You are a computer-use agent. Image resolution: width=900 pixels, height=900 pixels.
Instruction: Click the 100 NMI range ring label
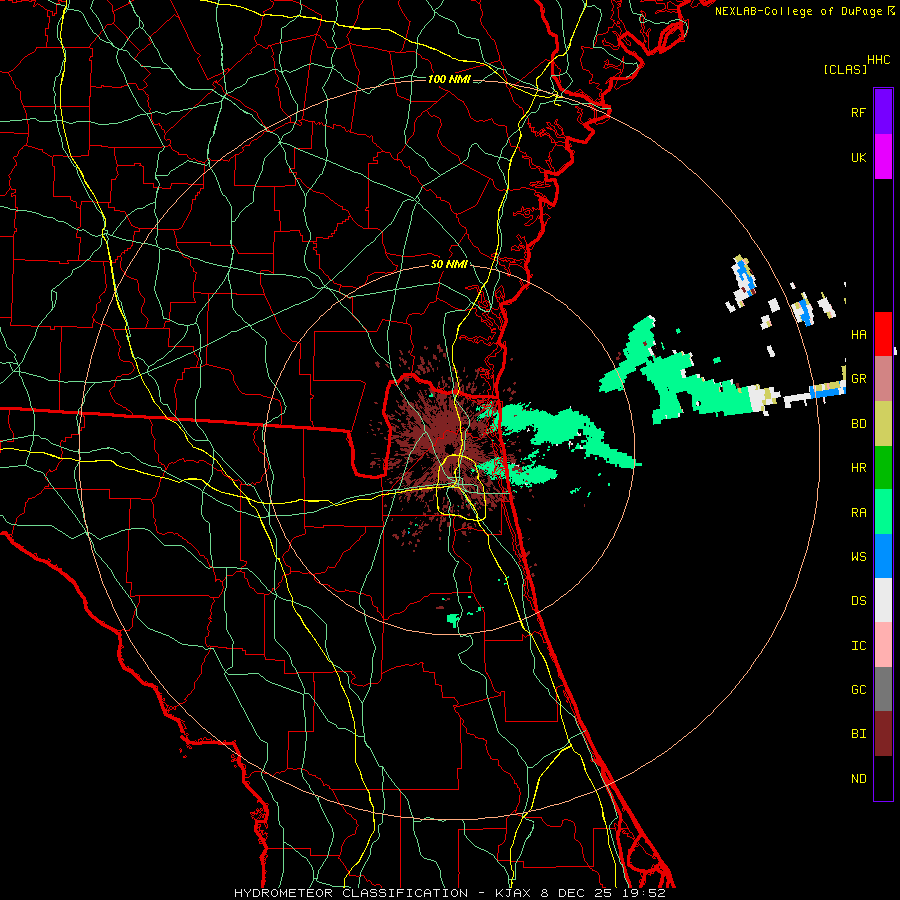tap(449, 79)
